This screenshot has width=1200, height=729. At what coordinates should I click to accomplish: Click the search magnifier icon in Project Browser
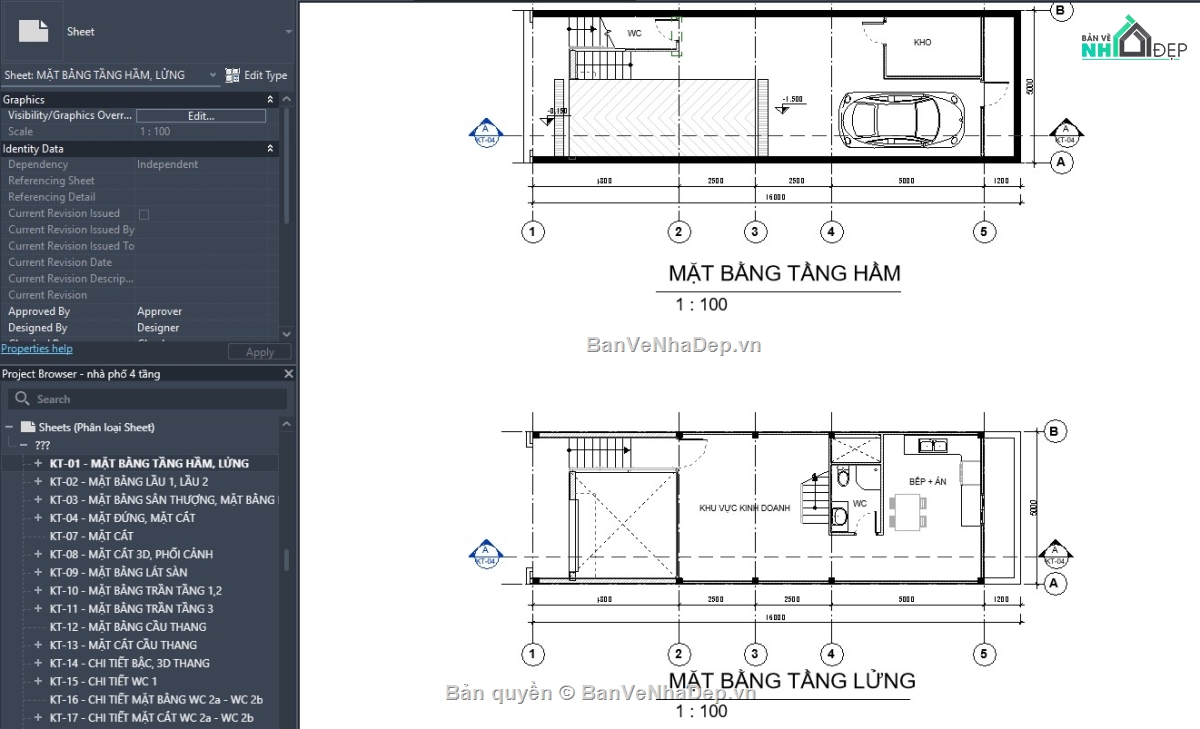(23, 399)
